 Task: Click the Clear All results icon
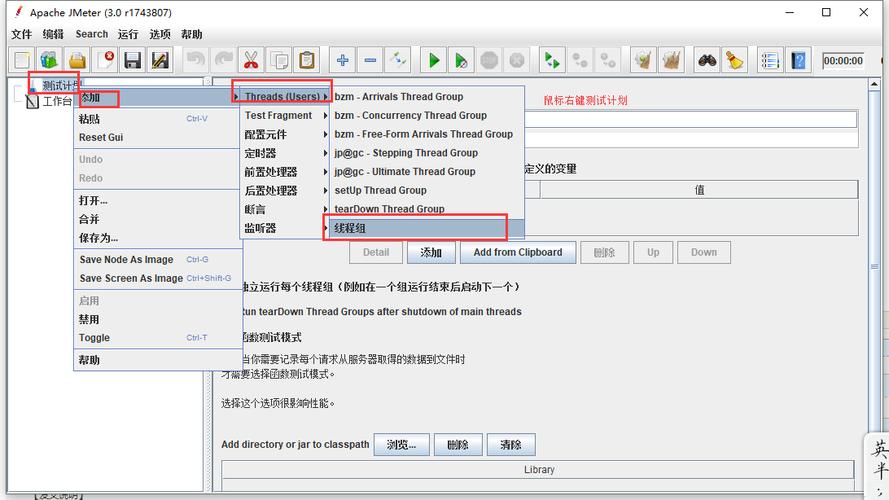tap(671, 60)
